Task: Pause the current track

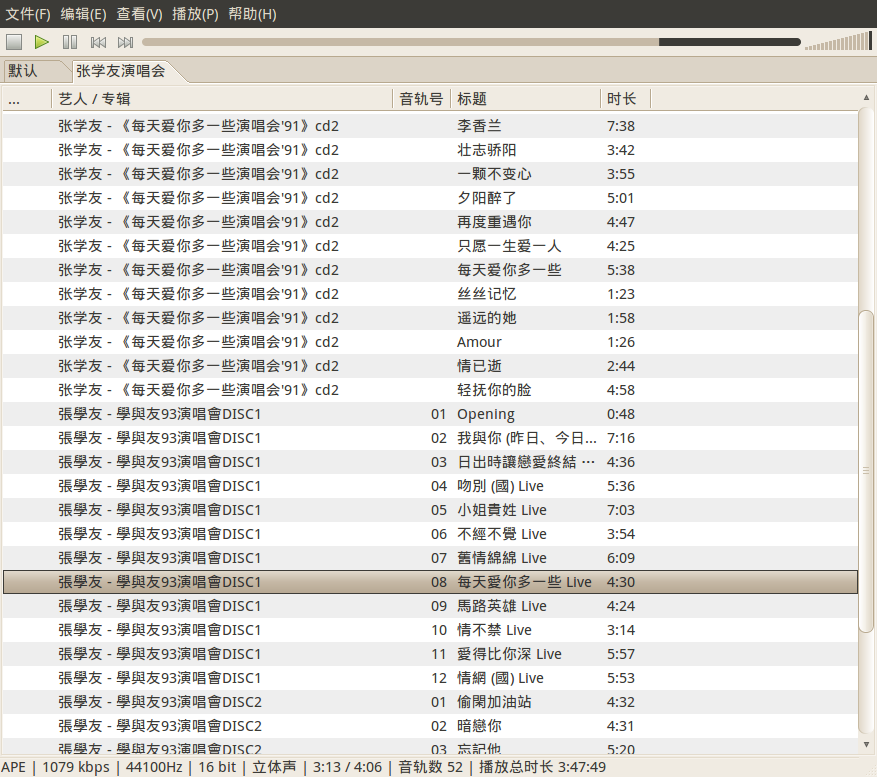Action: click(70, 42)
